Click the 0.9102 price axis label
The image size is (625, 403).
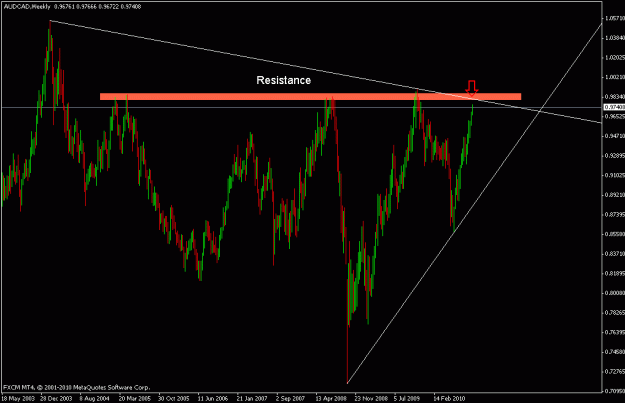tap(615, 175)
